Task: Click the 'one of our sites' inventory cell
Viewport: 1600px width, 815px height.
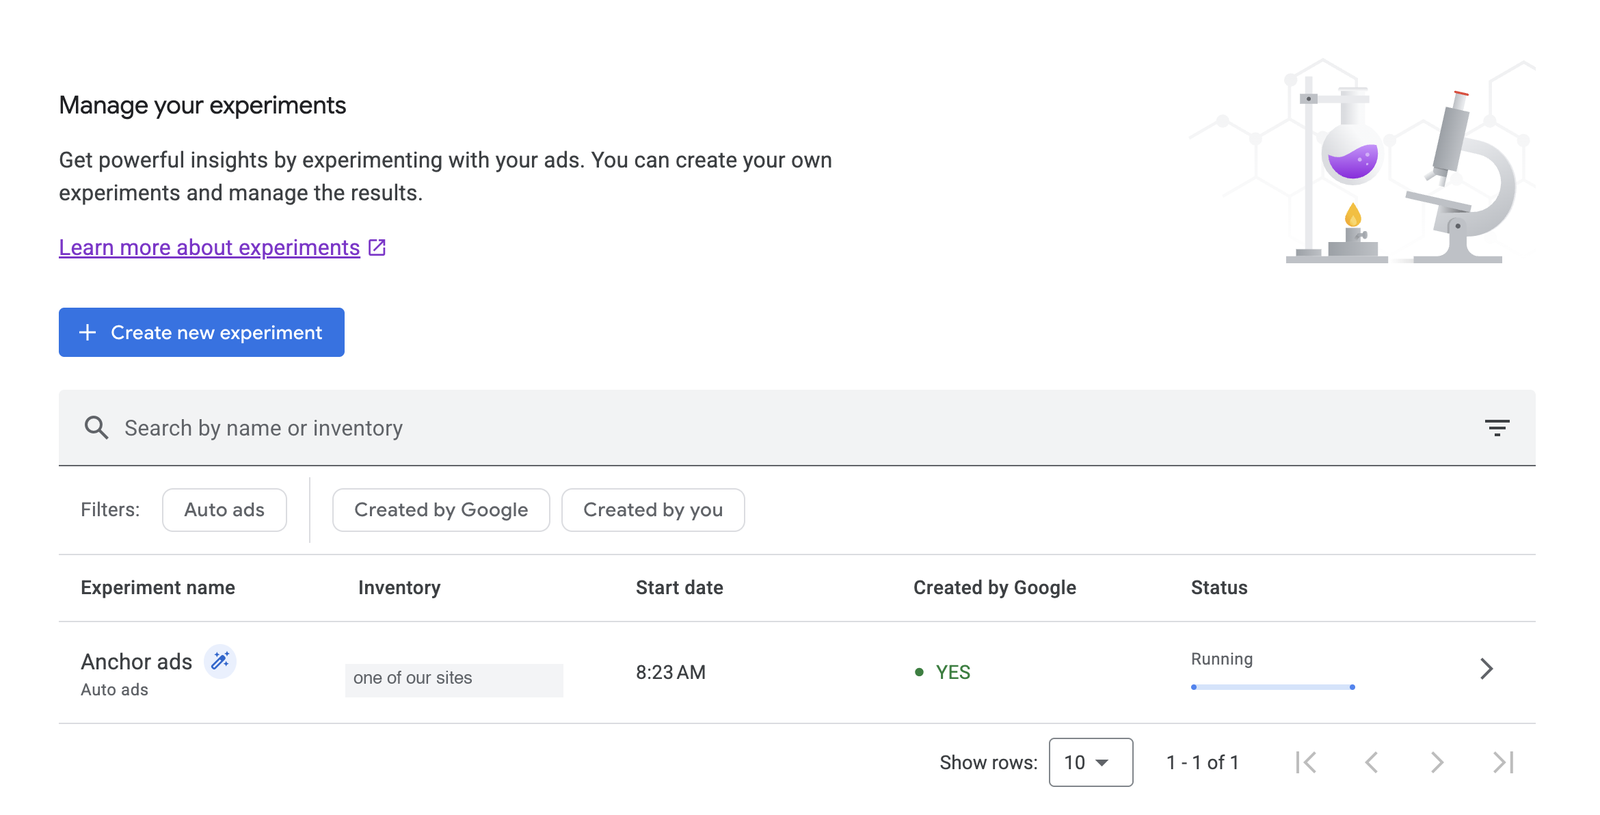Action: [x=454, y=680]
